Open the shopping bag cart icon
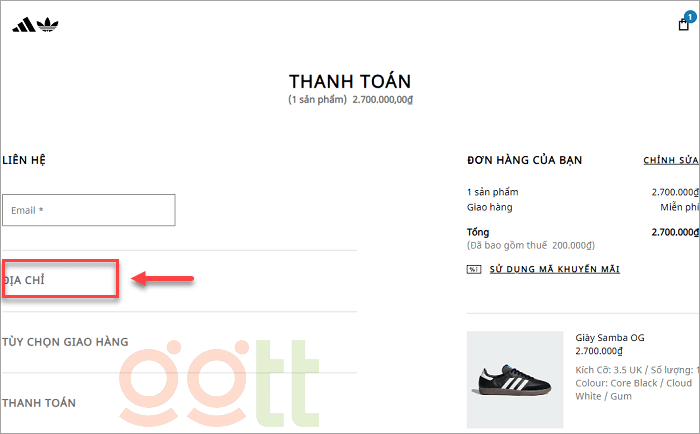This screenshot has width=700, height=434. 684,25
